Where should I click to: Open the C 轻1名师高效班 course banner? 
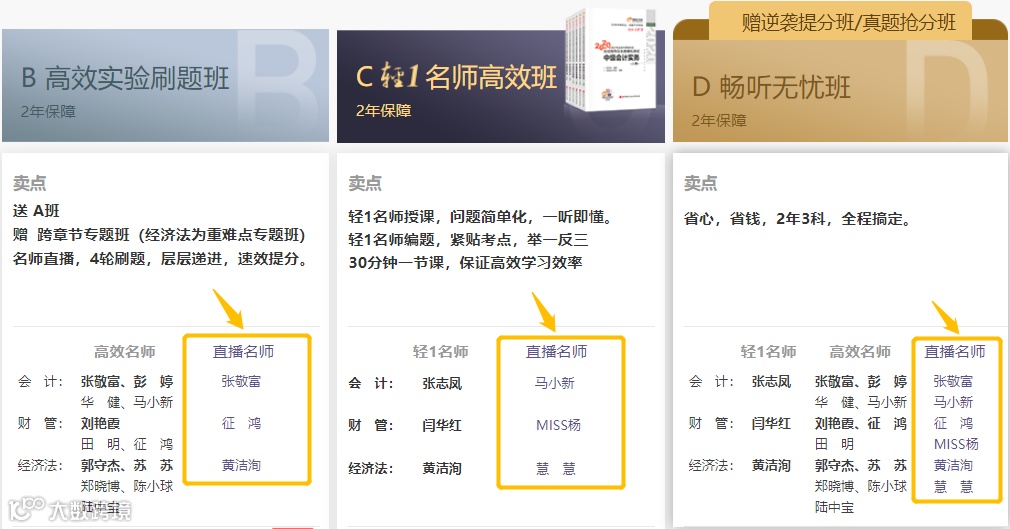coord(500,86)
